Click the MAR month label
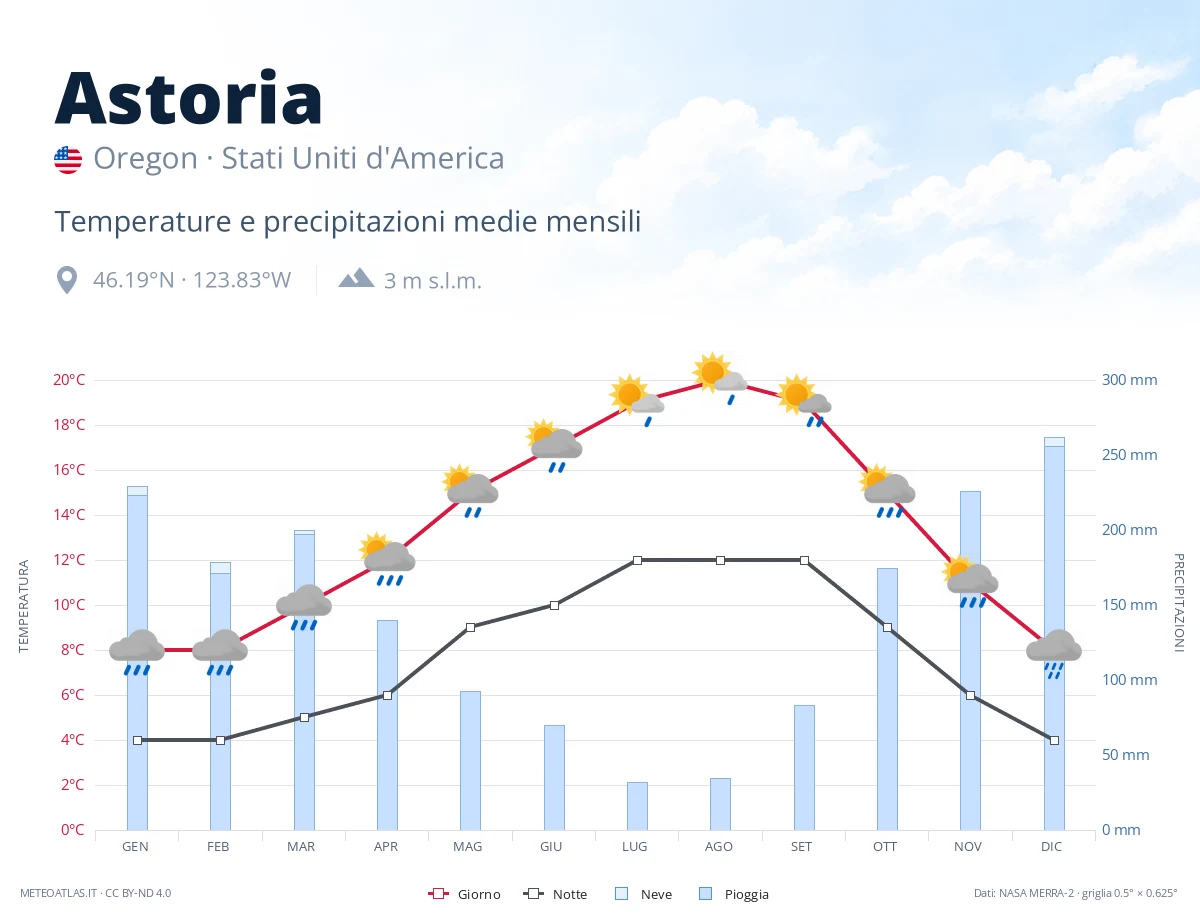The image size is (1200, 920). coord(301,846)
